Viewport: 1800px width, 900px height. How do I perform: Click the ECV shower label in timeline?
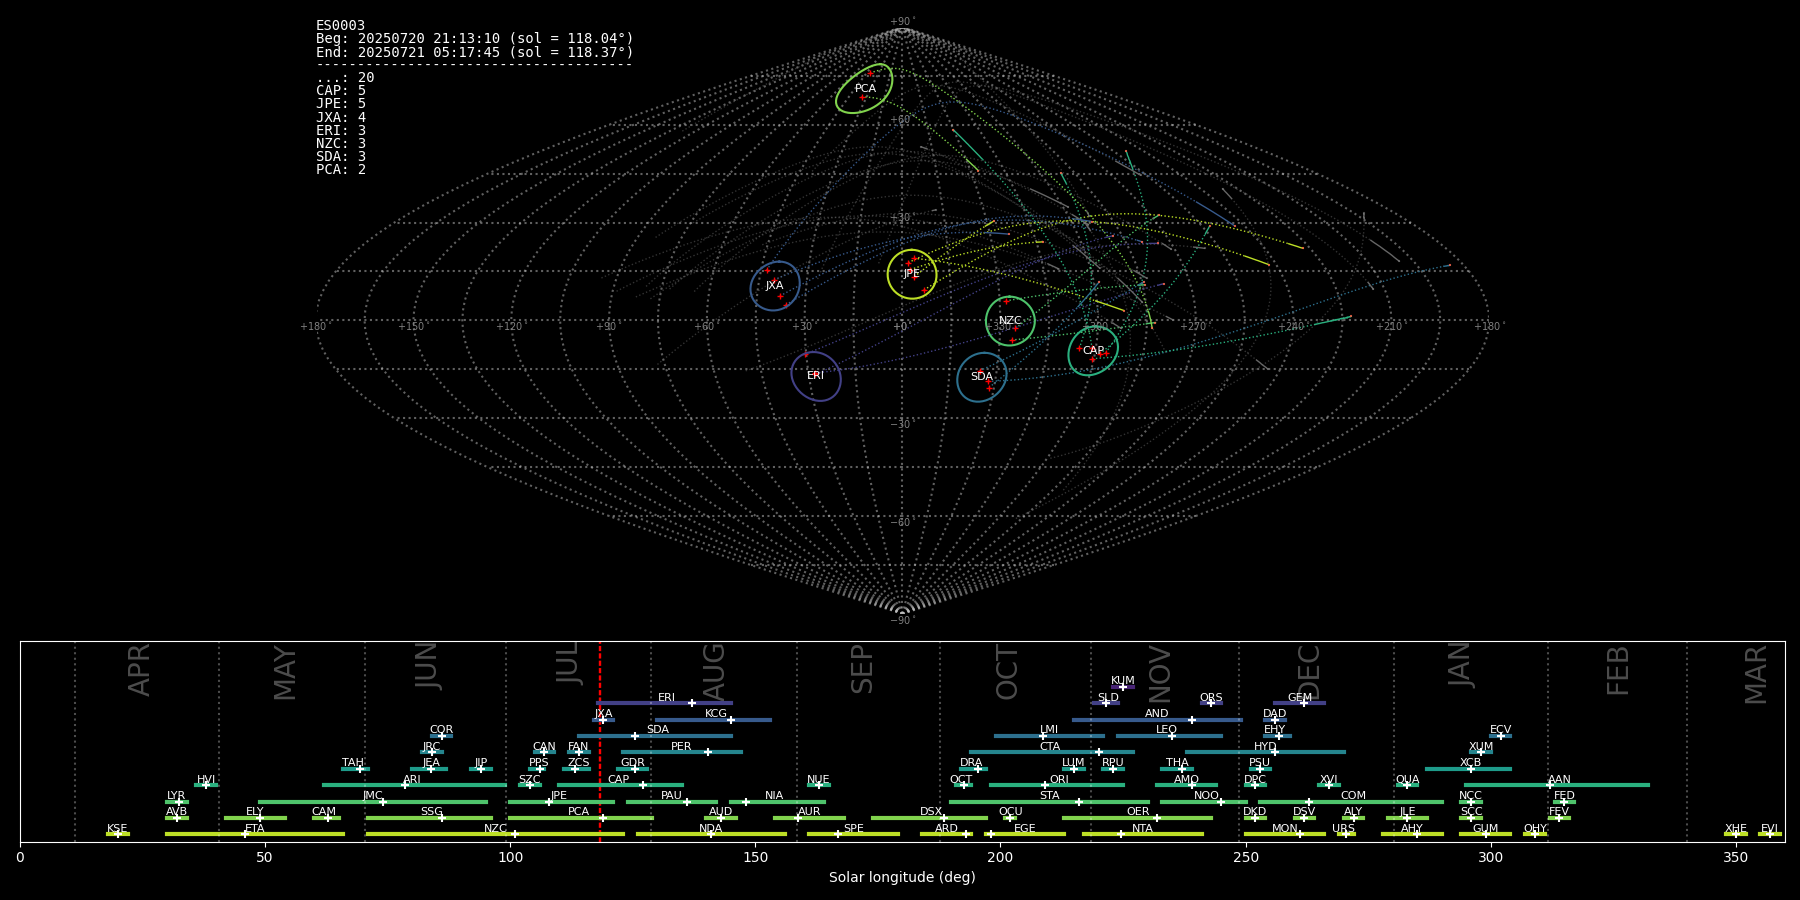pyautogui.click(x=1500, y=730)
